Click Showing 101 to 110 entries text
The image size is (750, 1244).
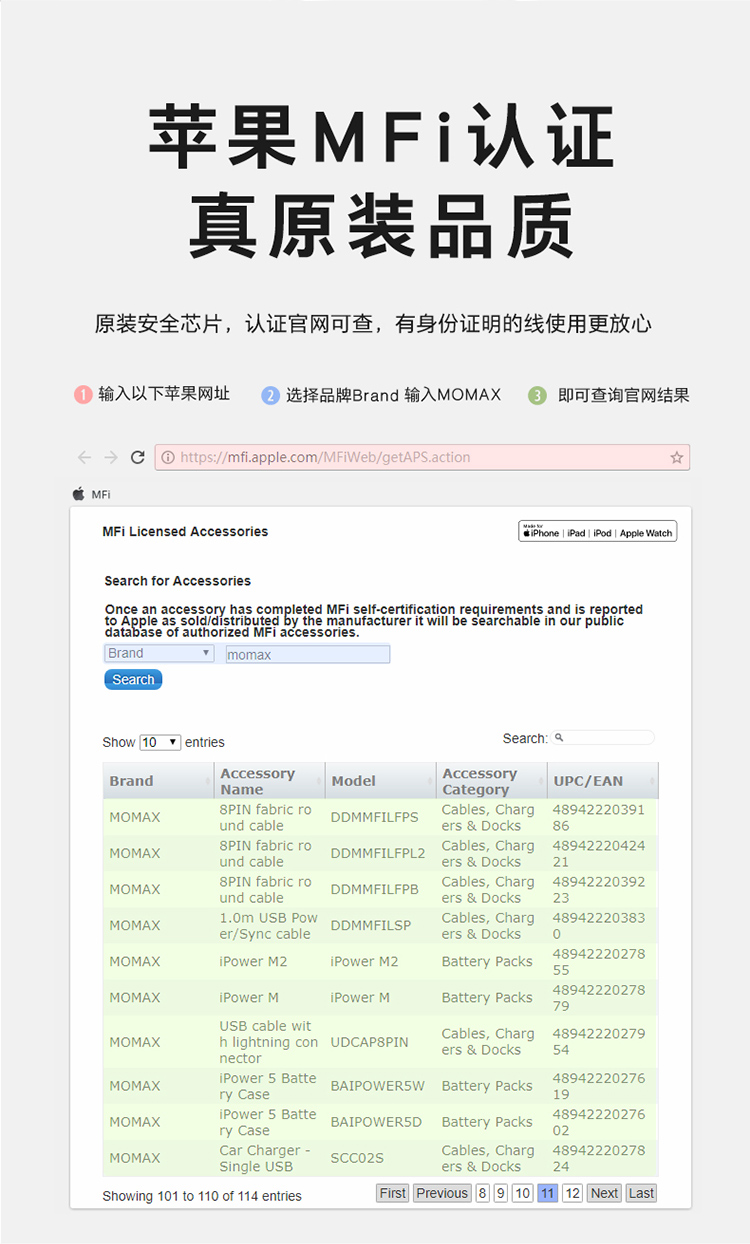(201, 1195)
